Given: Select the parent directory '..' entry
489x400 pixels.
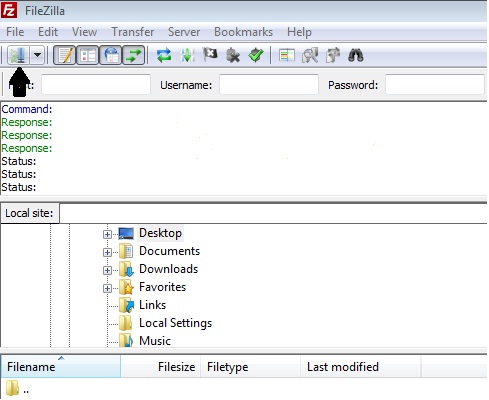Looking at the screenshot, I should (17, 389).
